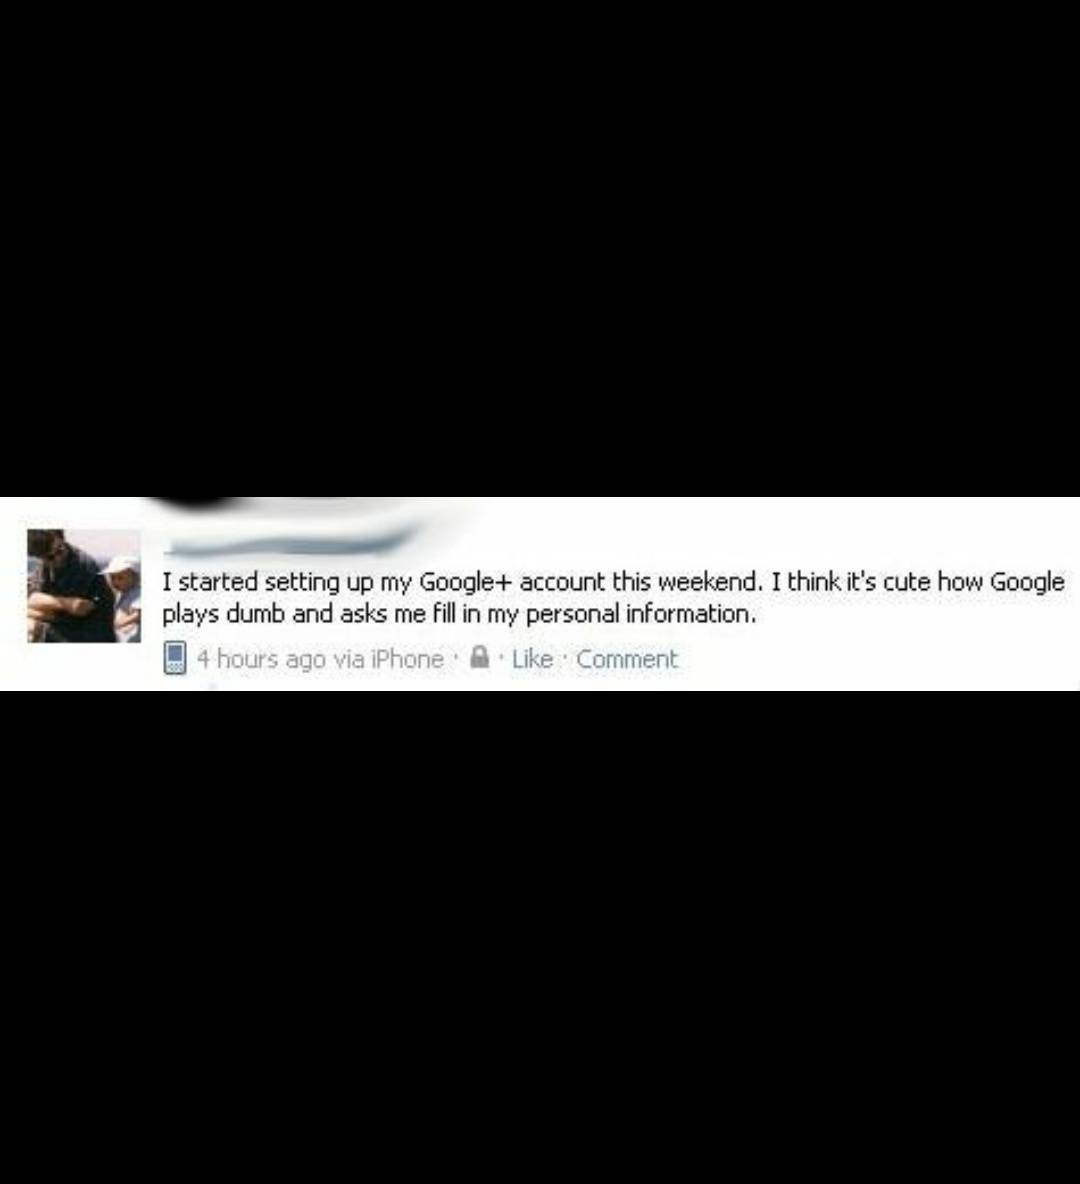Click the empty white space right of Comment
The height and width of the screenshot is (1184, 1080).
(x=876, y=659)
